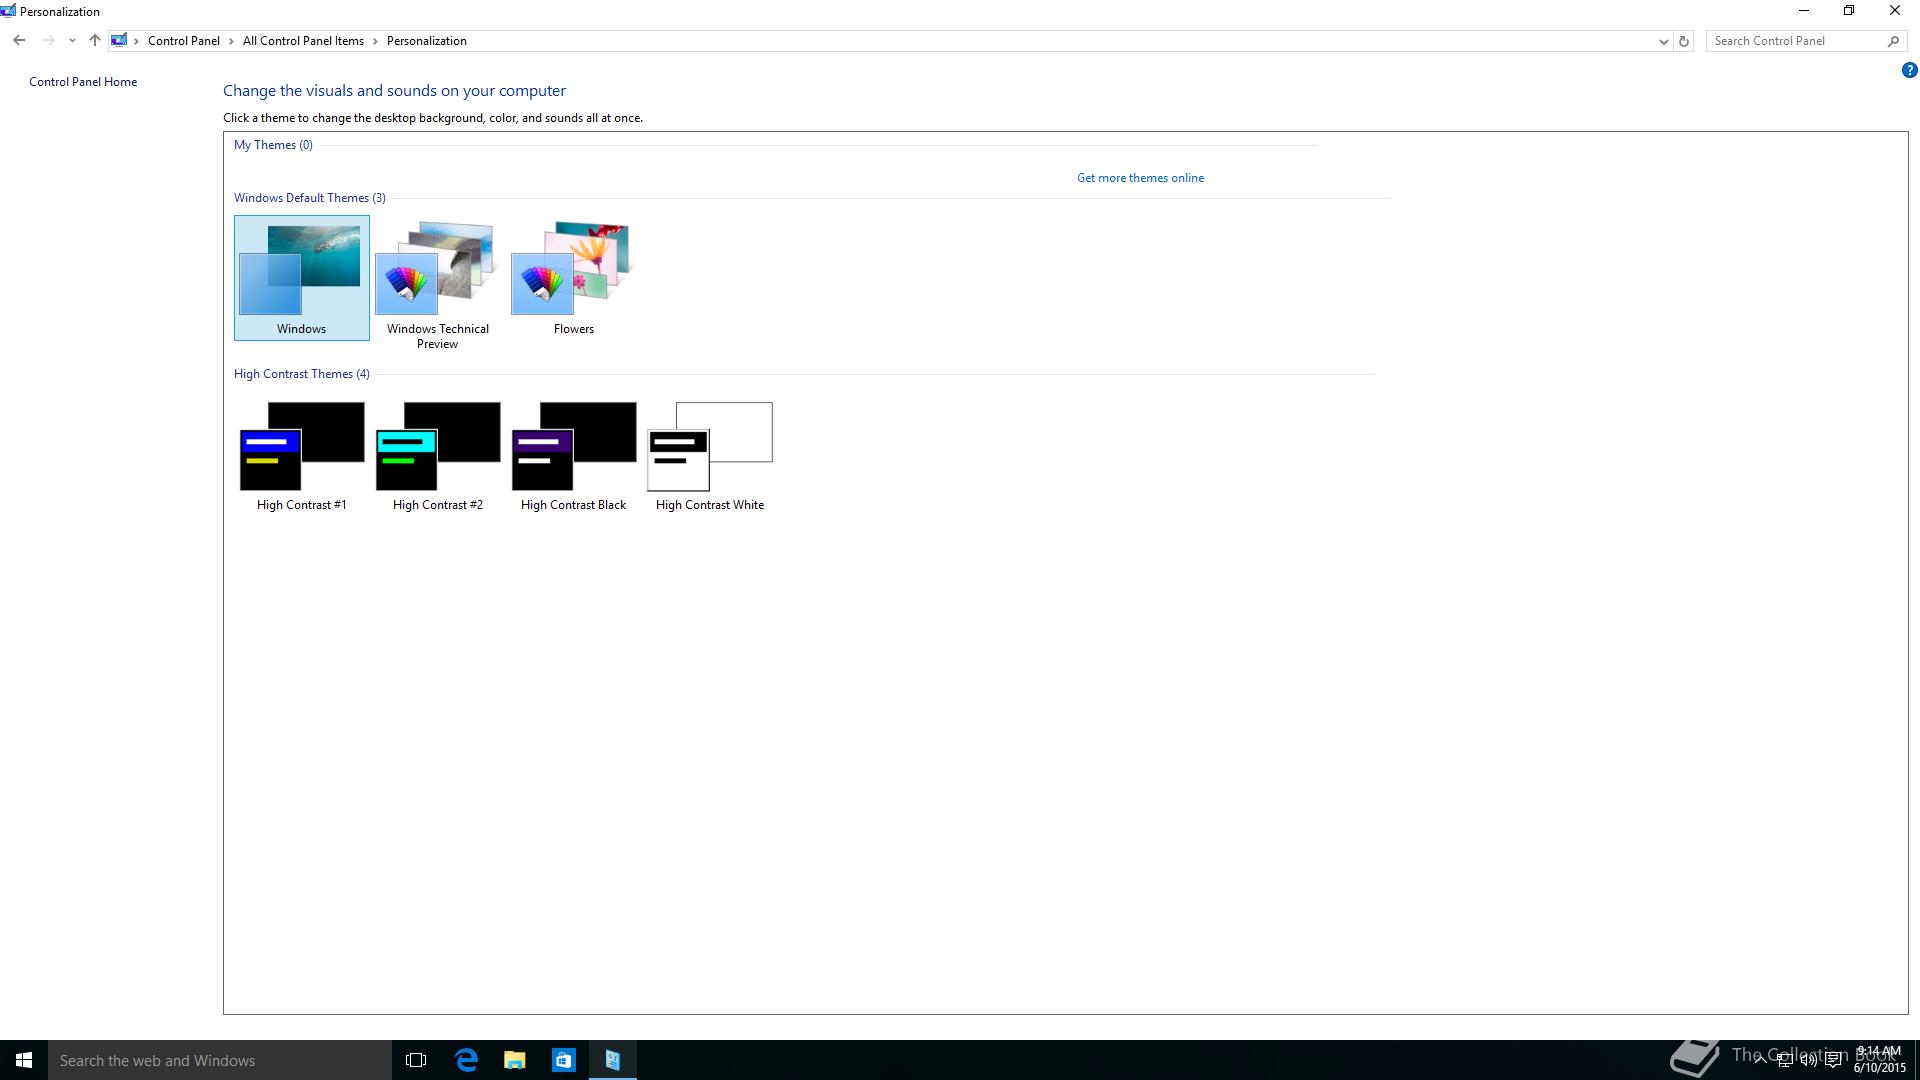Open network status tray icon
The width and height of the screenshot is (1920, 1080).
(x=1785, y=1060)
